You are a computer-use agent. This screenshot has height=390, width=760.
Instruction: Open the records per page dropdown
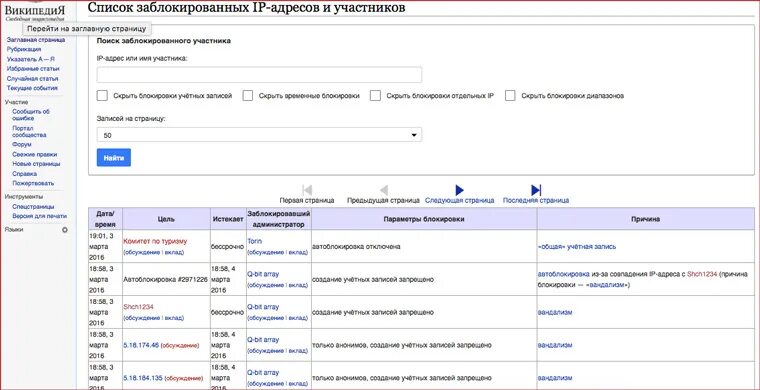[259, 135]
